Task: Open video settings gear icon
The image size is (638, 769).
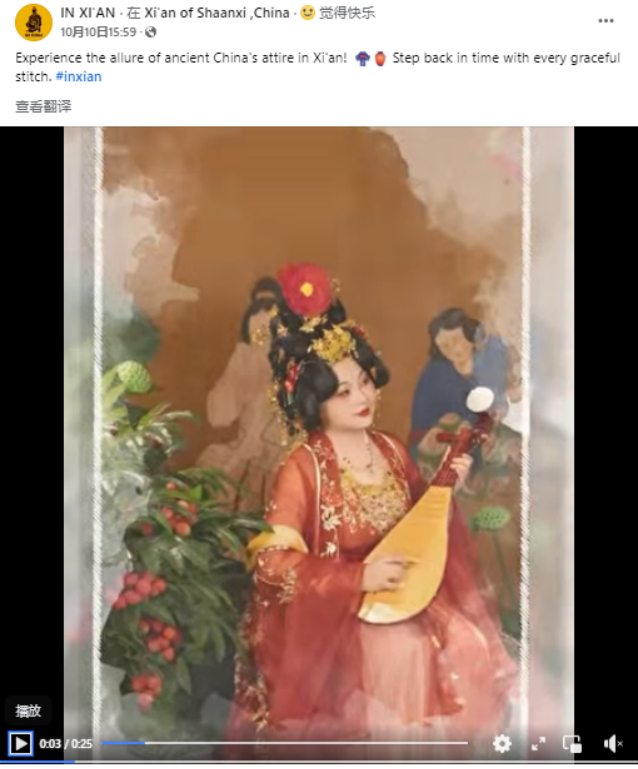Action: coord(502,743)
